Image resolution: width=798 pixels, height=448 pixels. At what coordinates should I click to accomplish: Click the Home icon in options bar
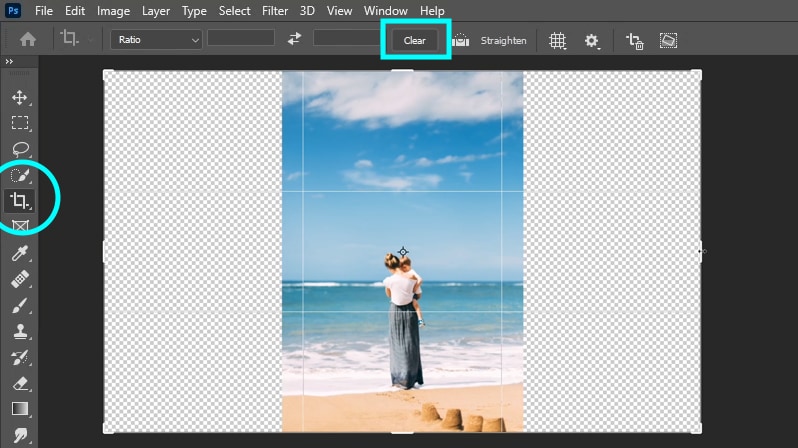28,39
